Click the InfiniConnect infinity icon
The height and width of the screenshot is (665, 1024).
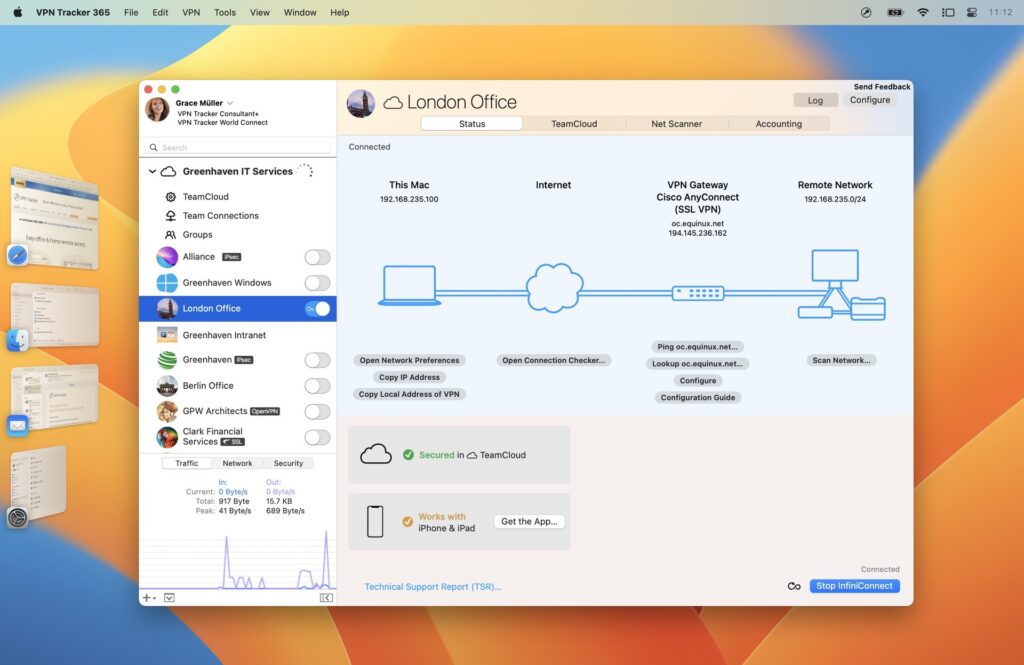point(794,587)
